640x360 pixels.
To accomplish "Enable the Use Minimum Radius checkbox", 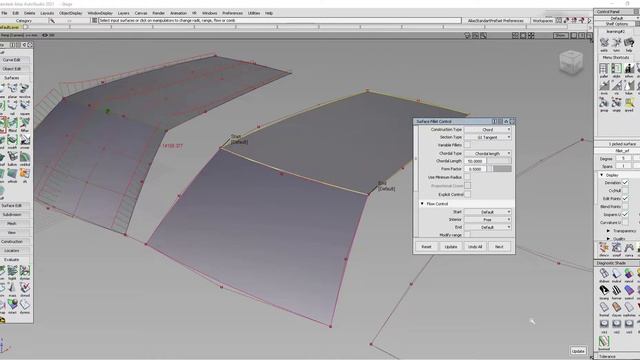I will coord(467,177).
